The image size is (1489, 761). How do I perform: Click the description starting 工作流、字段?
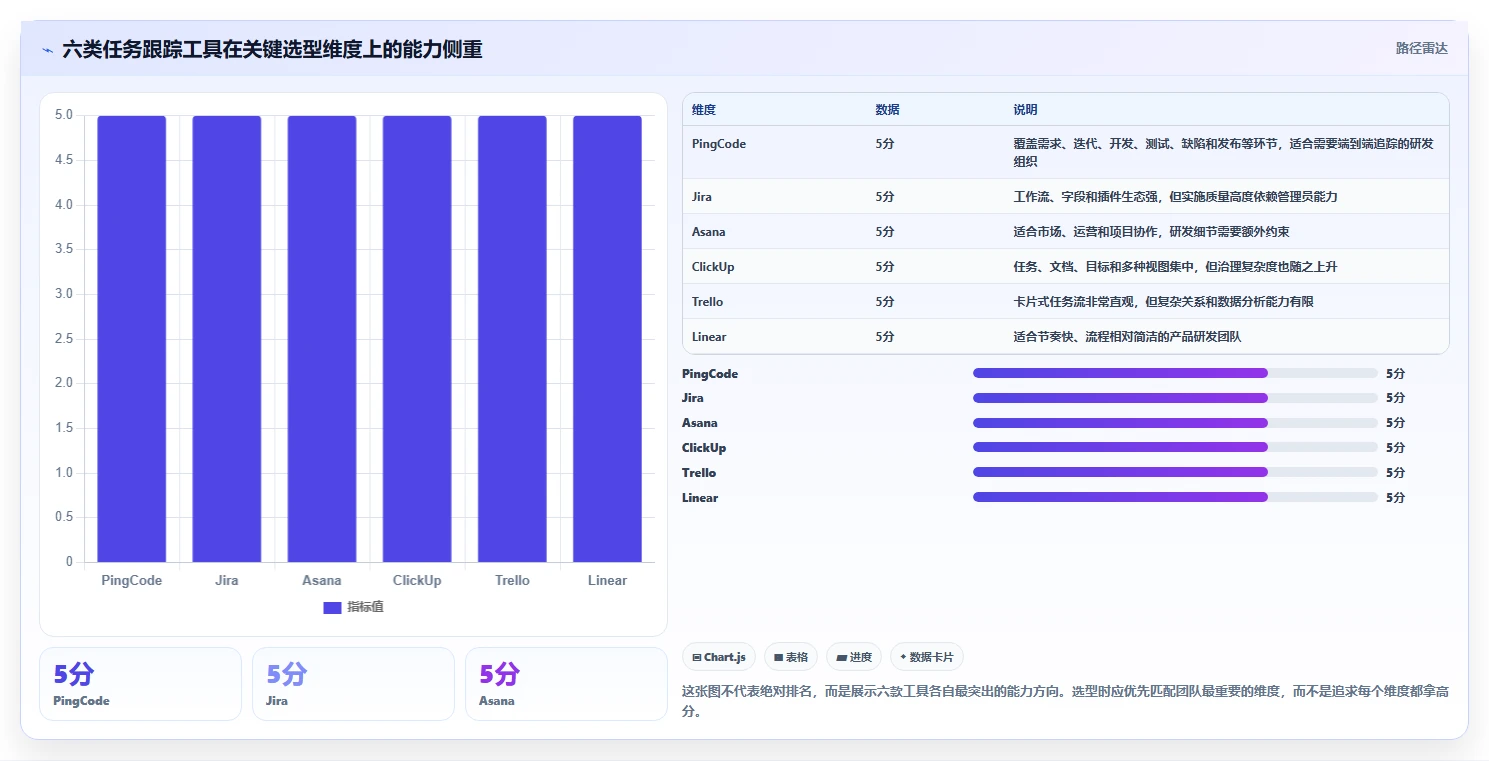coord(1175,197)
